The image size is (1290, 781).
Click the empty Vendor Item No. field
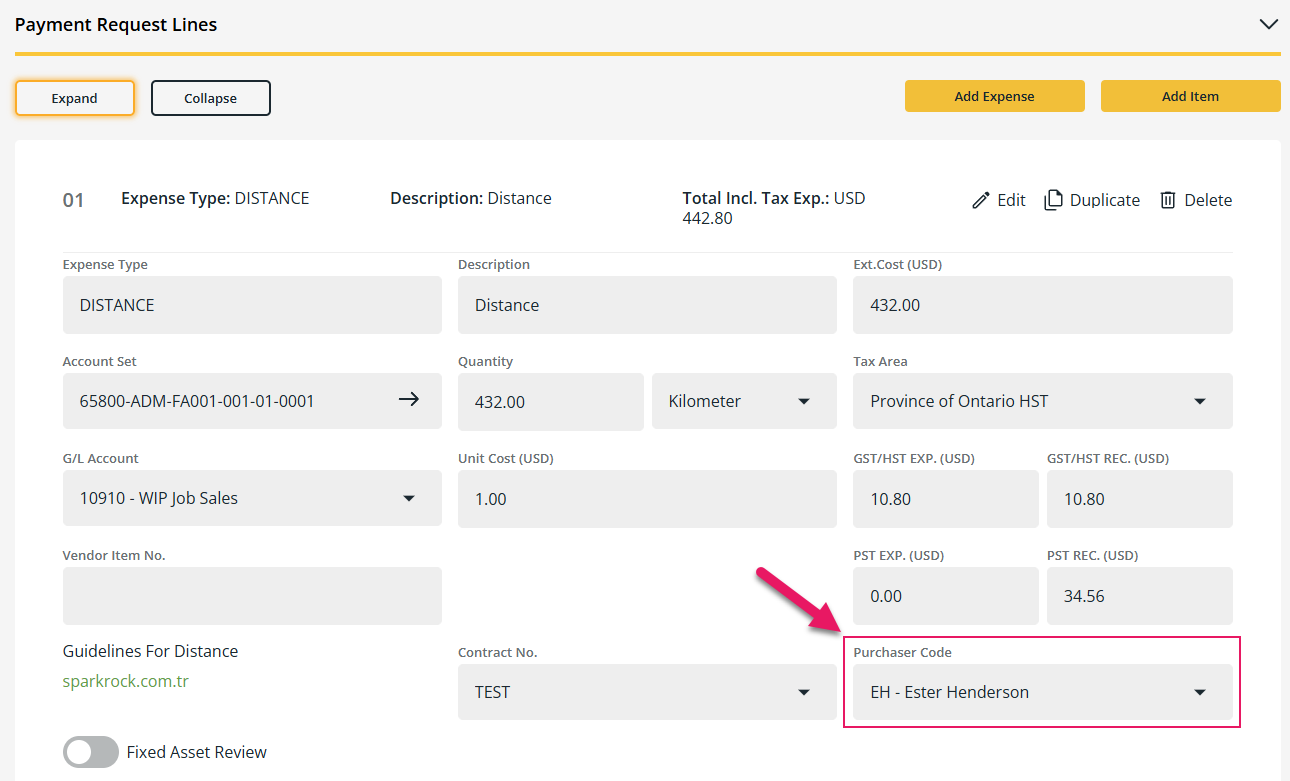click(252, 596)
